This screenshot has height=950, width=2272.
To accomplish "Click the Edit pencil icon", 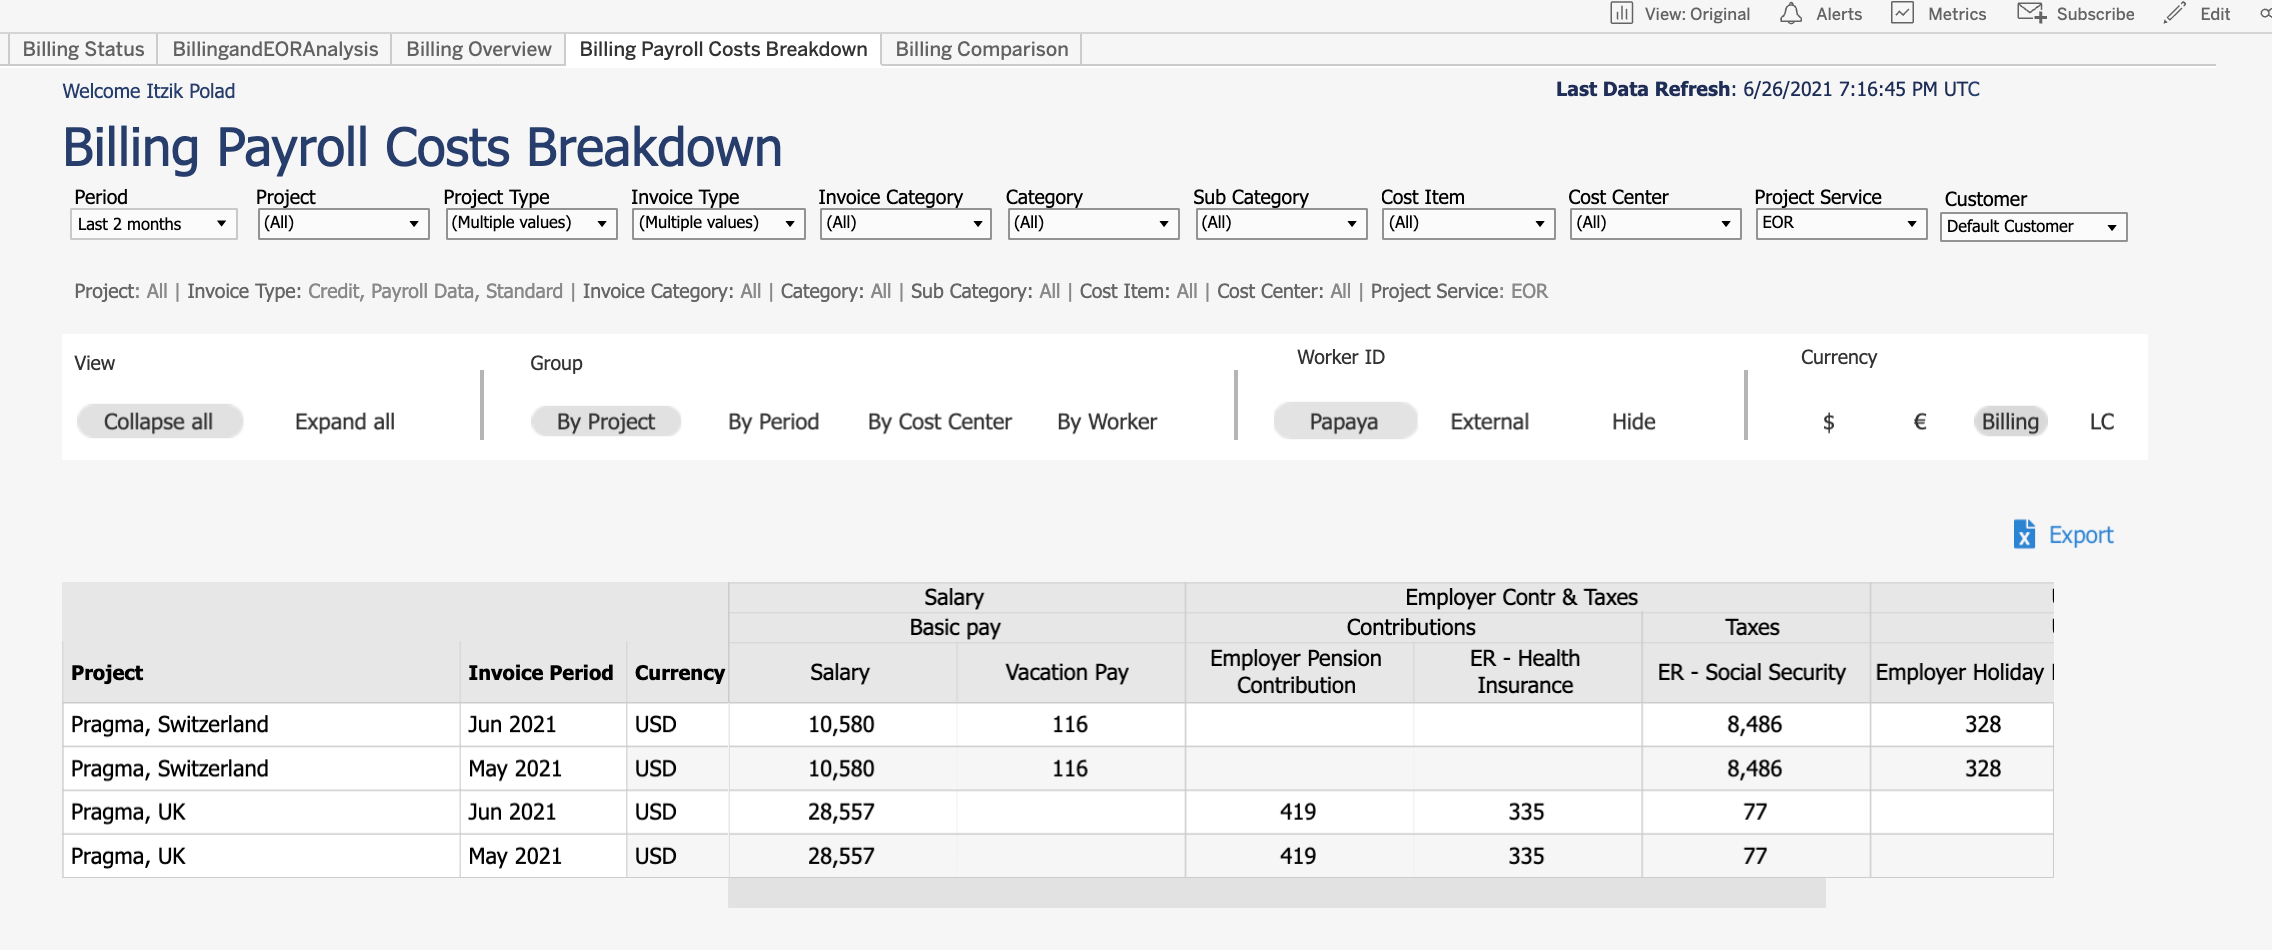I will coord(2172,14).
